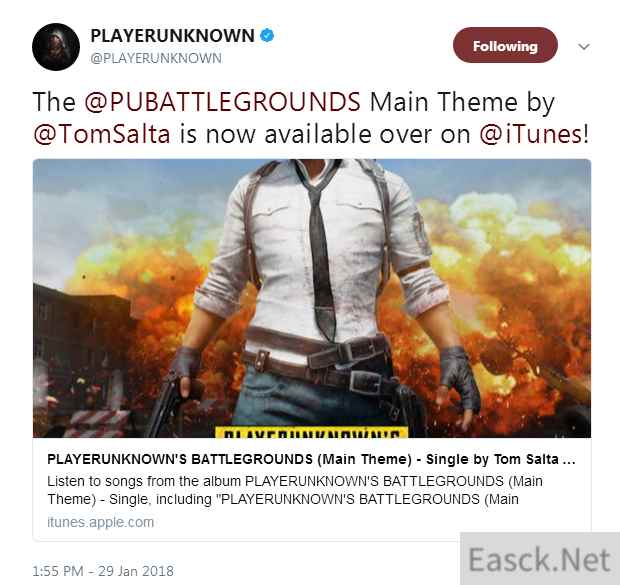Open the @PUBATTLEGROUNDS mention
Viewport: 620px width, 585px height.
(222, 102)
